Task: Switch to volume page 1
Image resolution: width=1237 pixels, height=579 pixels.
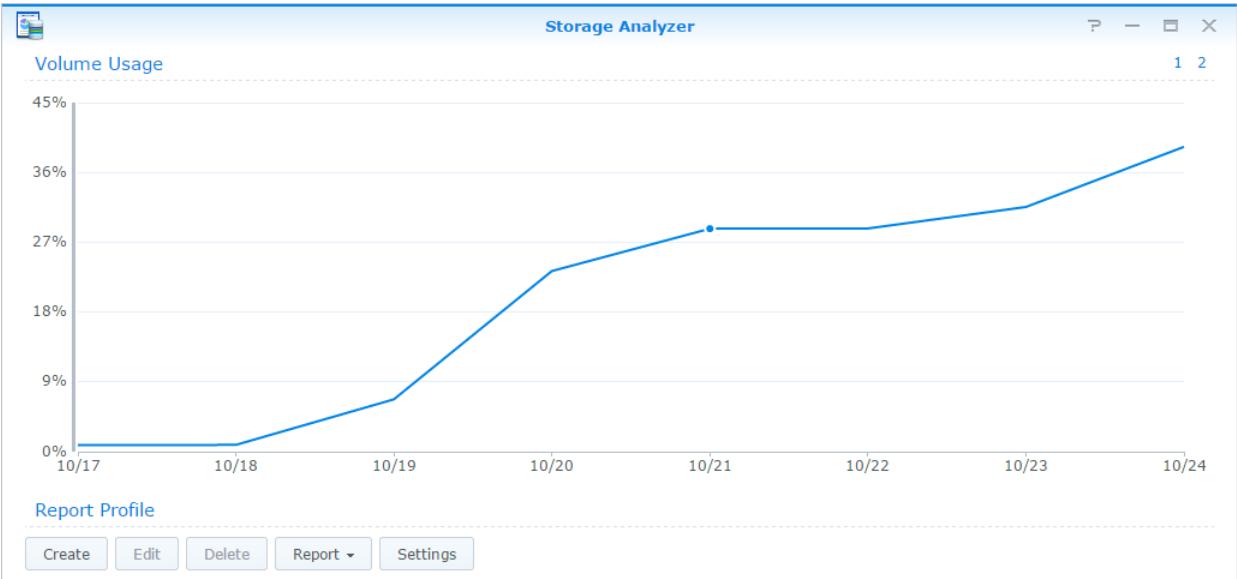Action: pyautogui.click(x=1179, y=63)
